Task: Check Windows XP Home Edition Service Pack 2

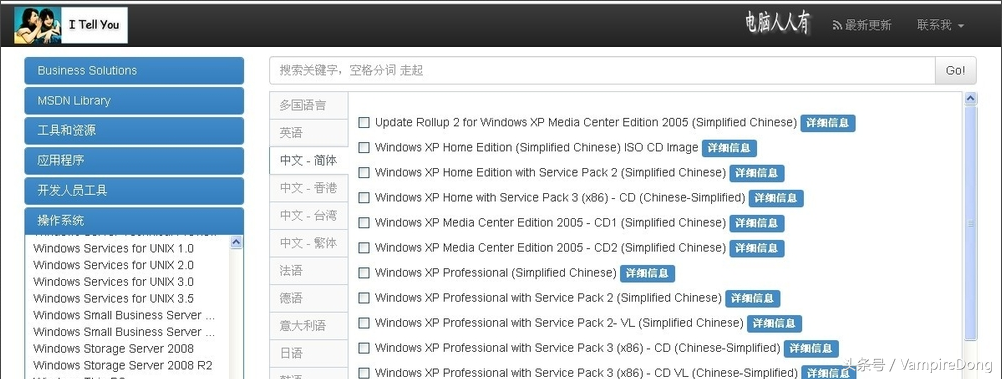Action: pos(364,173)
